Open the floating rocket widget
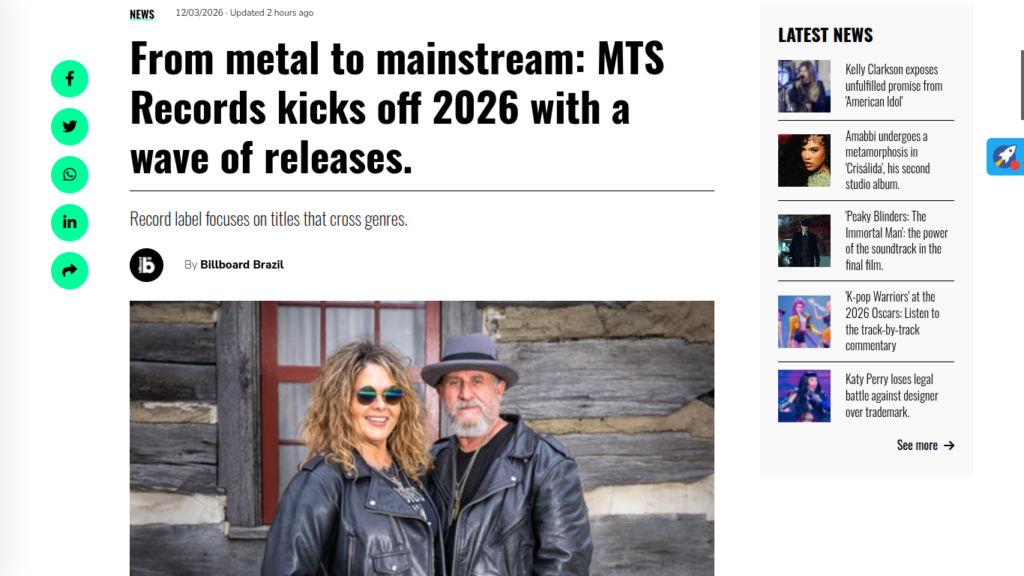Screen dimensions: 1024x576 pyautogui.click(x=1005, y=157)
